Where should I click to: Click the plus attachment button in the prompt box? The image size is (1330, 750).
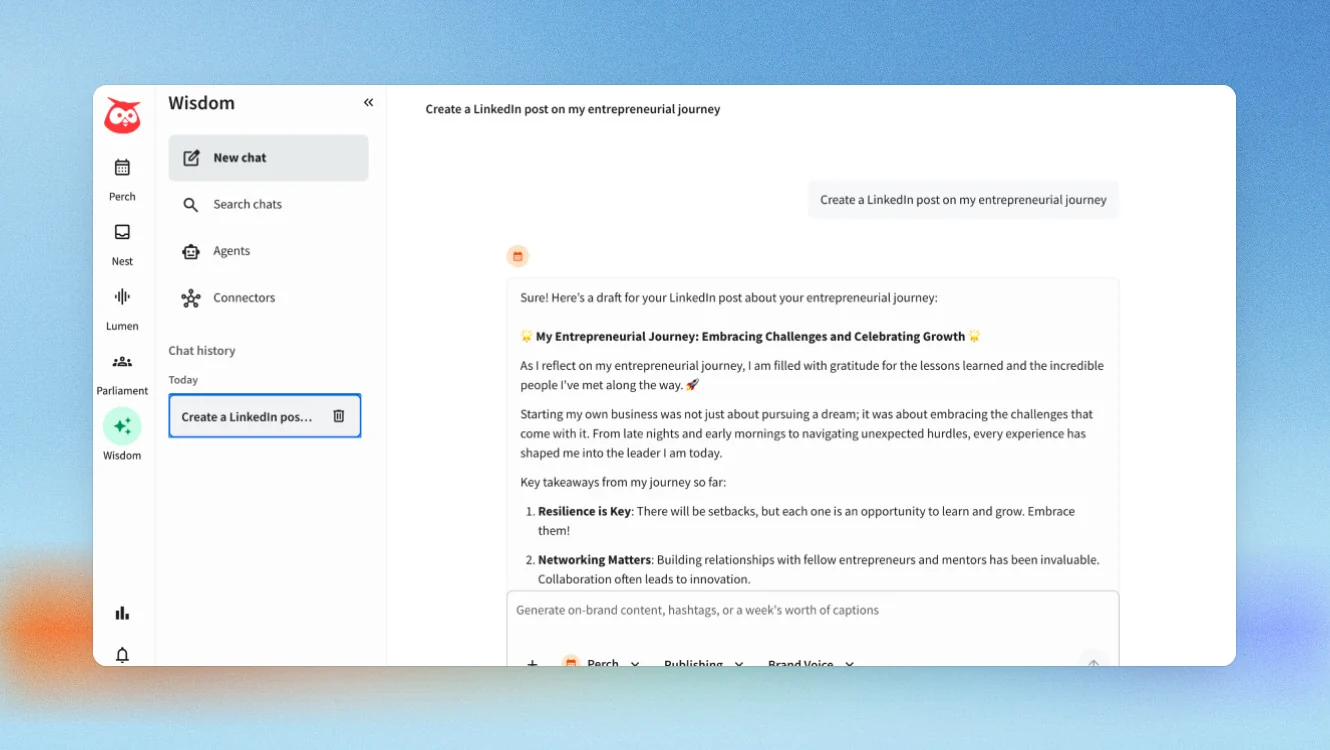click(532, 662)
